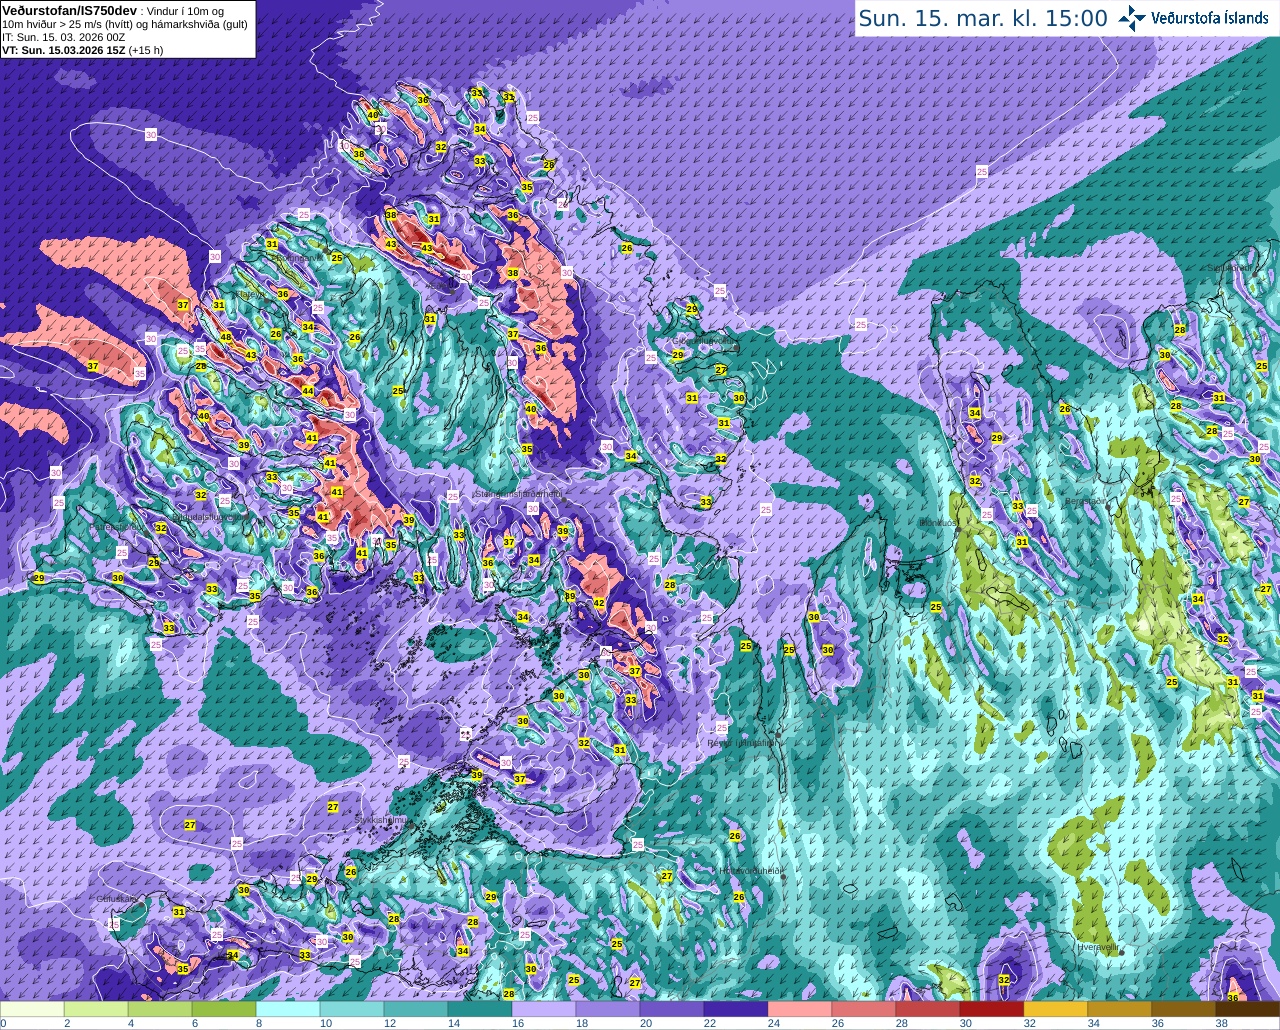Click the yellow 44 gust marker
Image resolution: width=1280 pixels, height=1030 pixels.
point(308,391)
